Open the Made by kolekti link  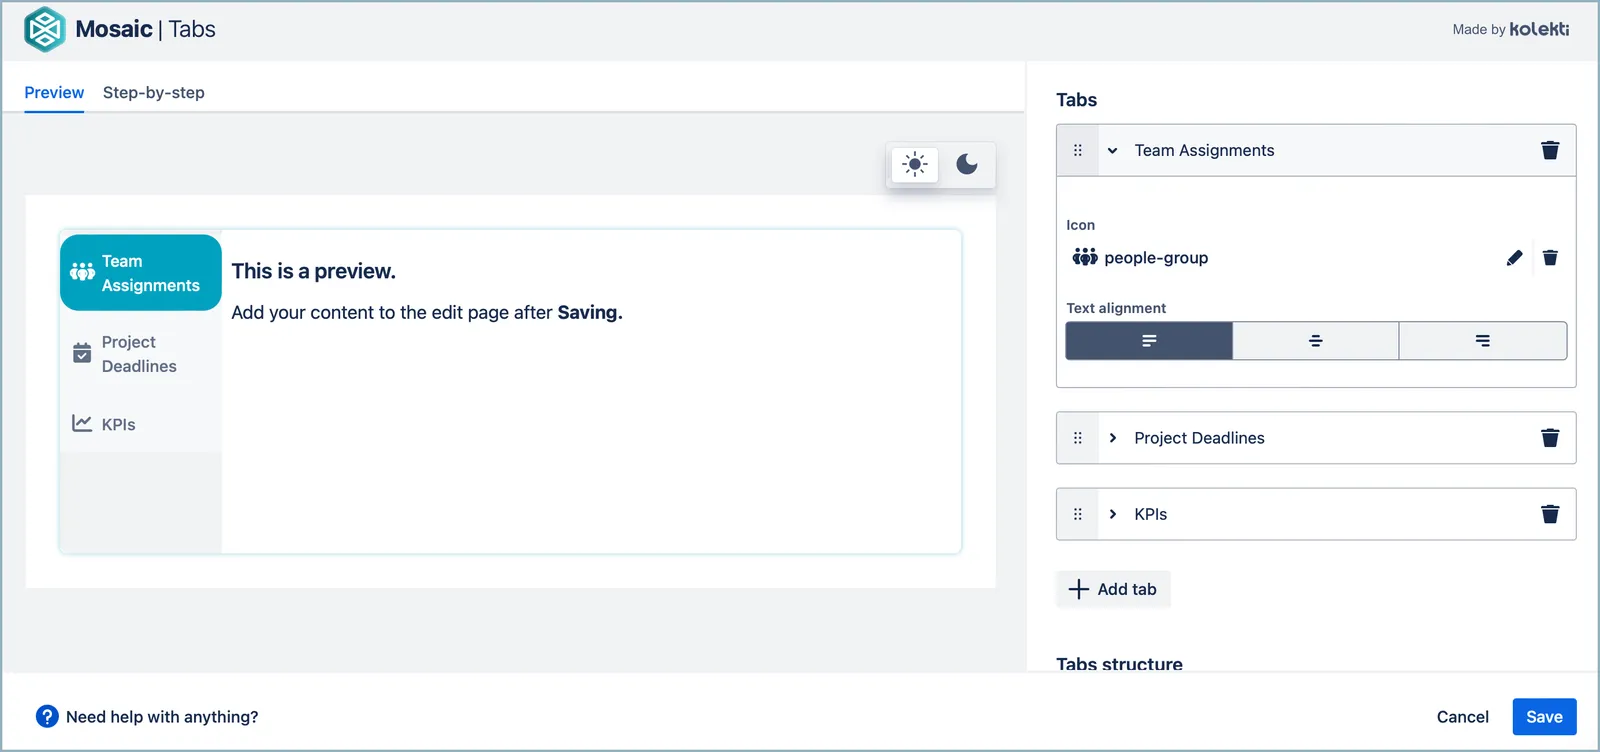click(1510, 29)
